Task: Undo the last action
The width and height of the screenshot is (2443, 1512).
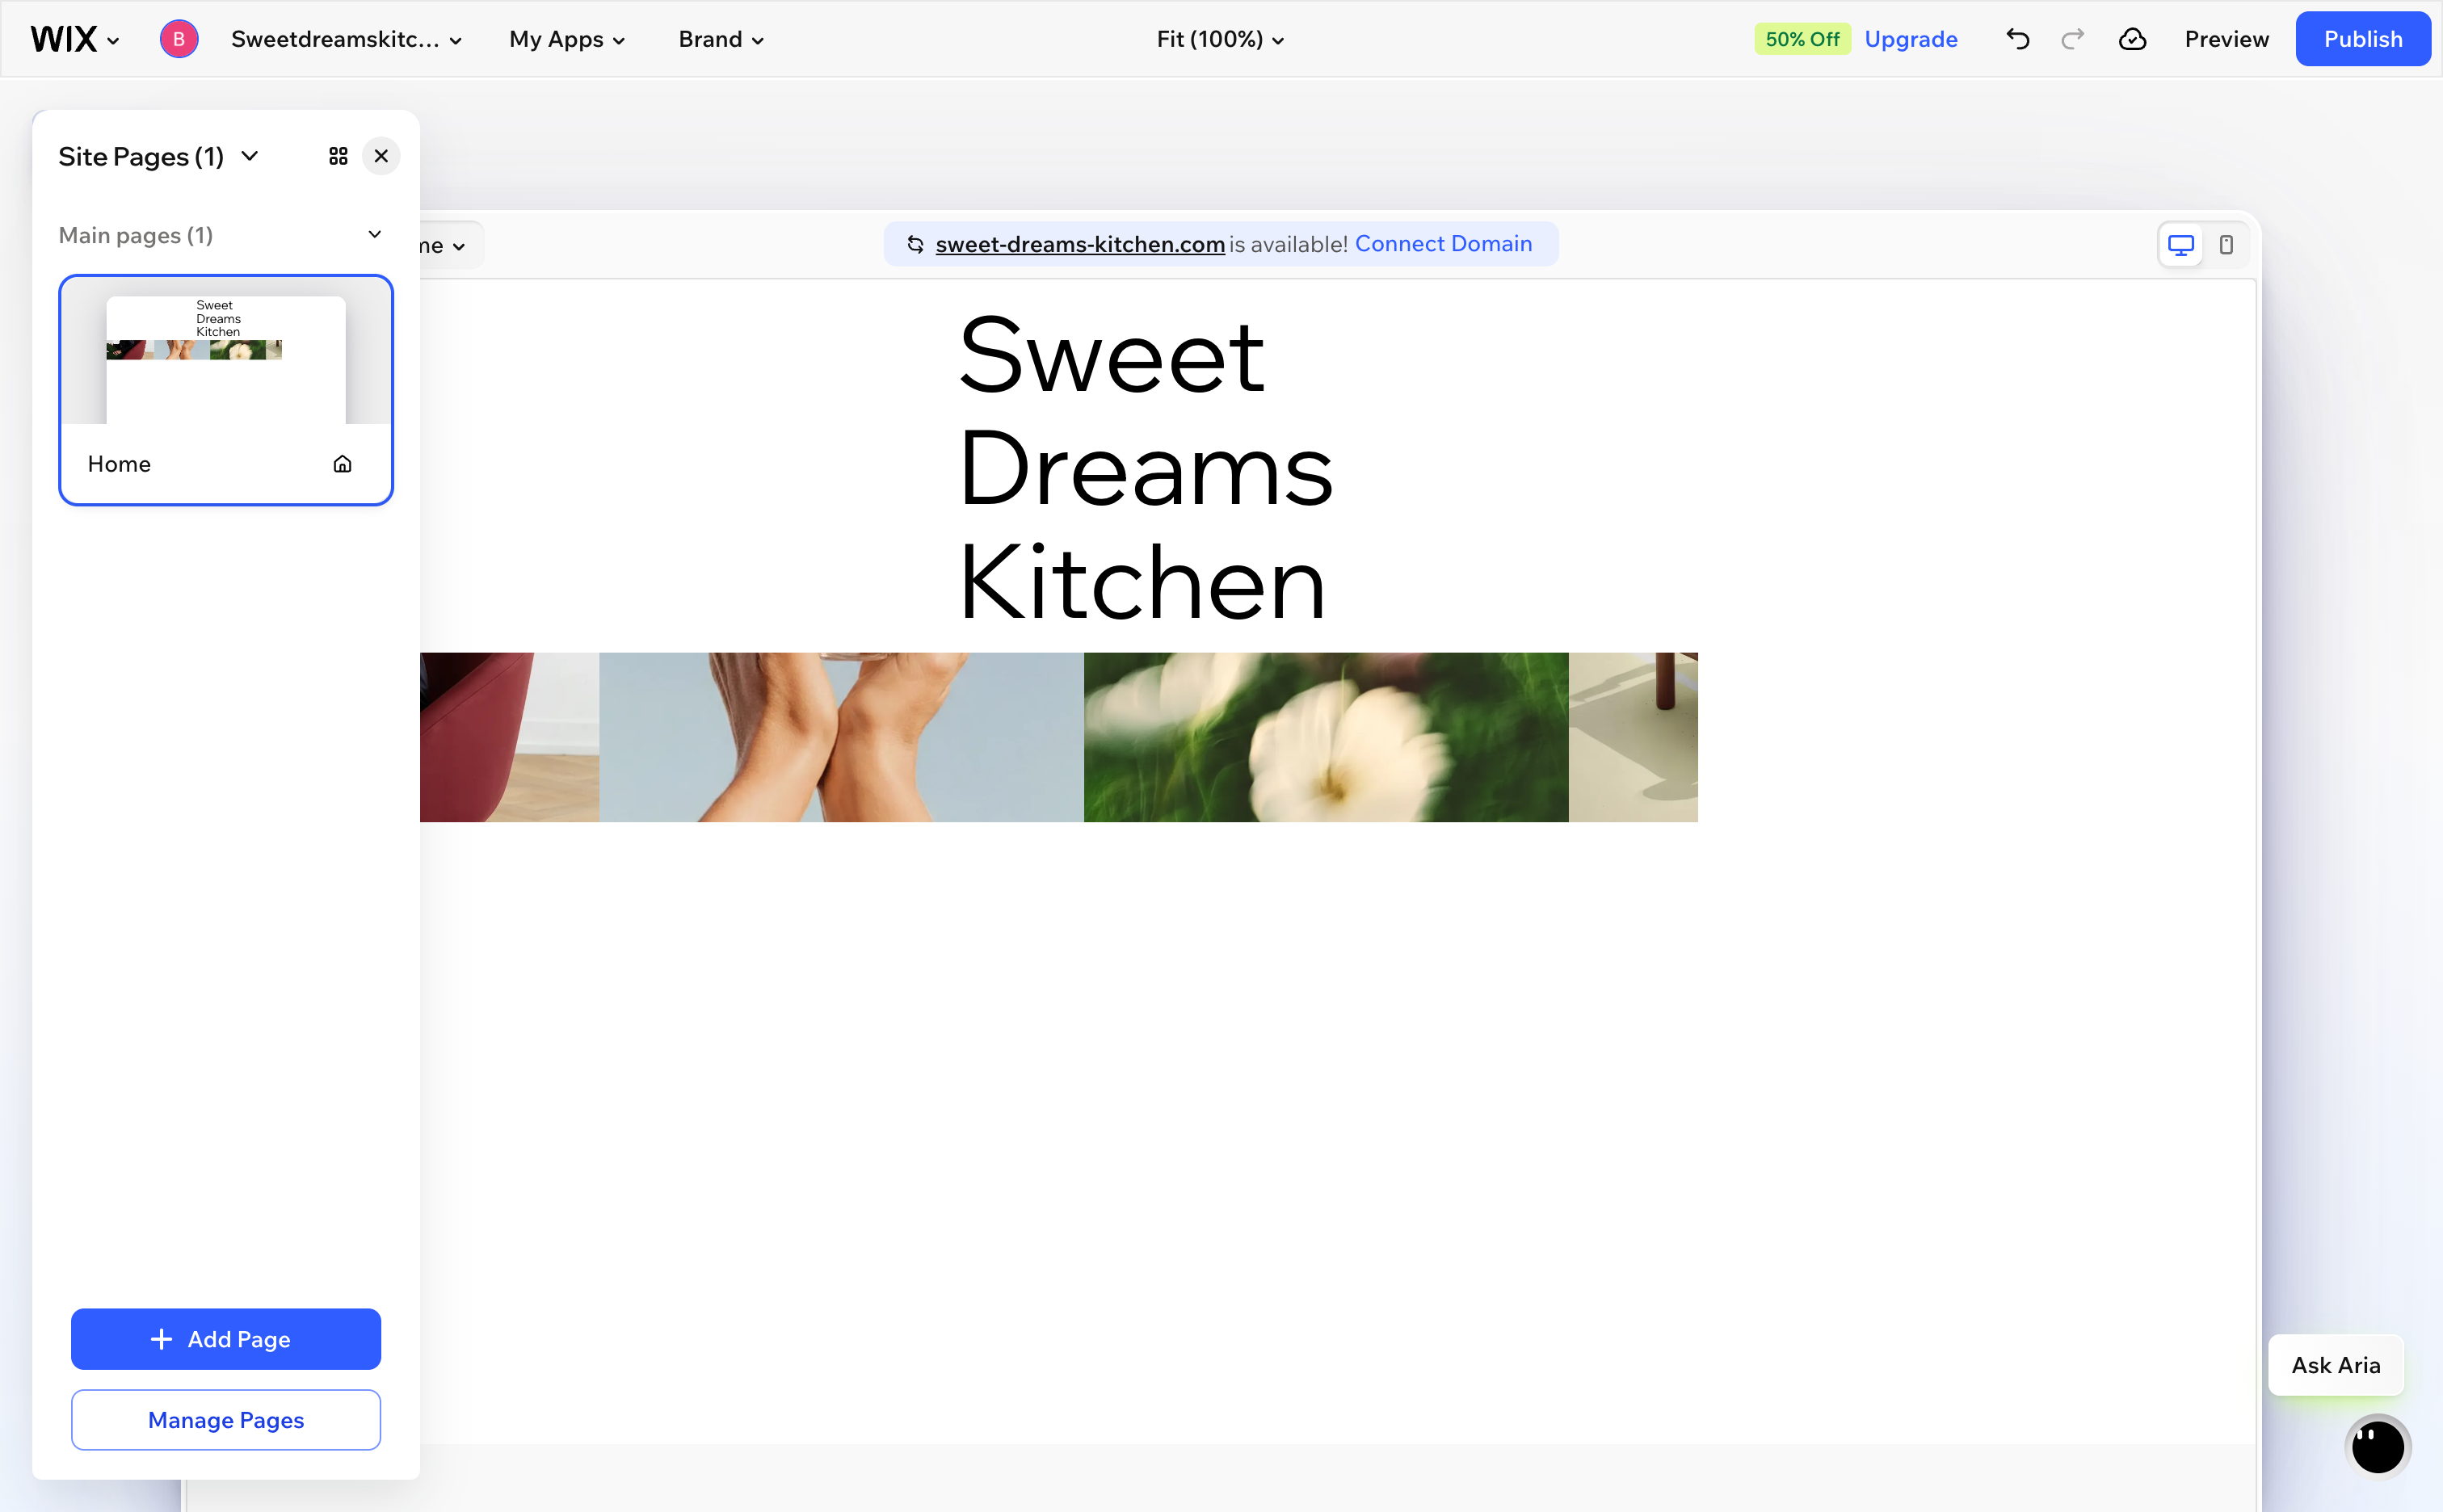Action: click(x=2018, y=40)
